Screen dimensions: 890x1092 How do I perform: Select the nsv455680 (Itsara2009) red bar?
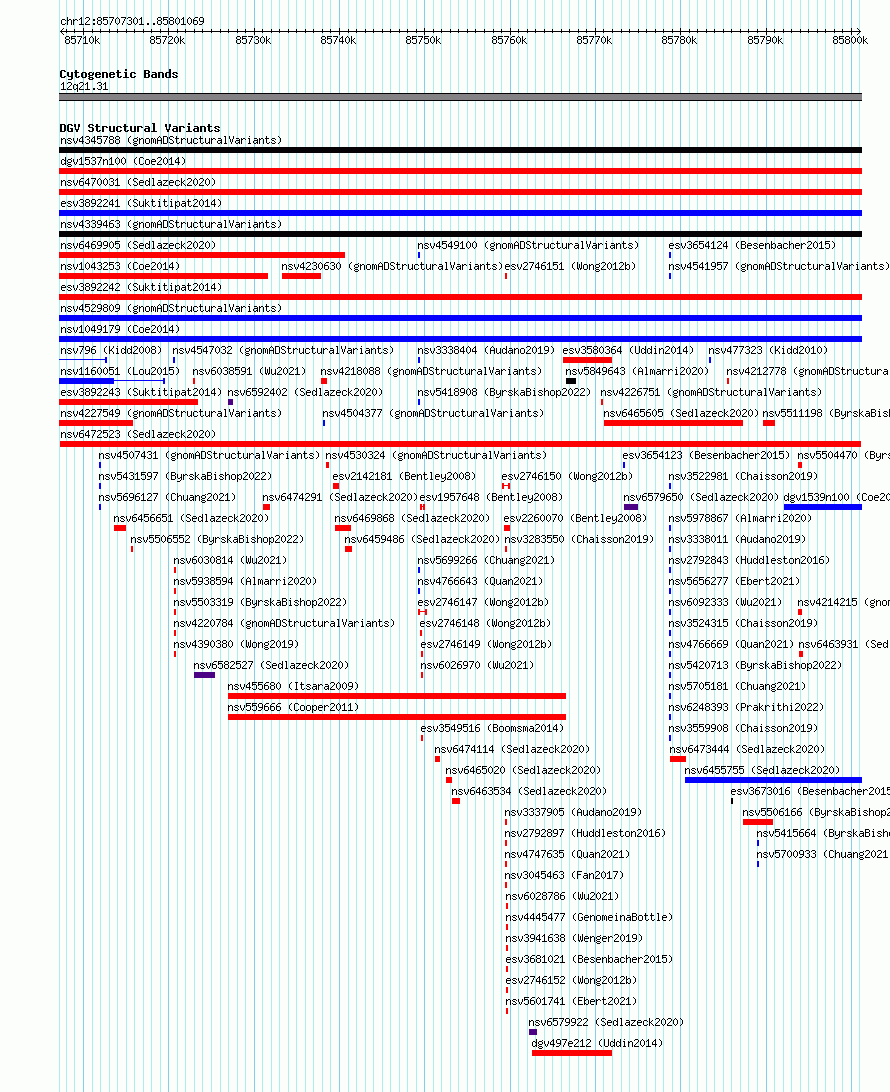[397, 696]
